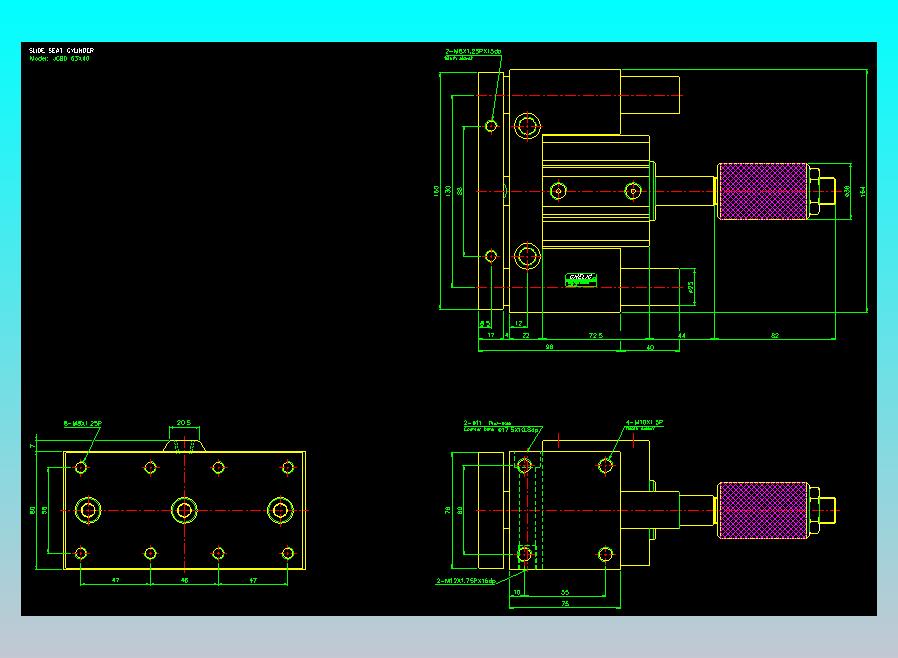
Task: Pick the "12" dimension value
Action: tap(518, 324)
